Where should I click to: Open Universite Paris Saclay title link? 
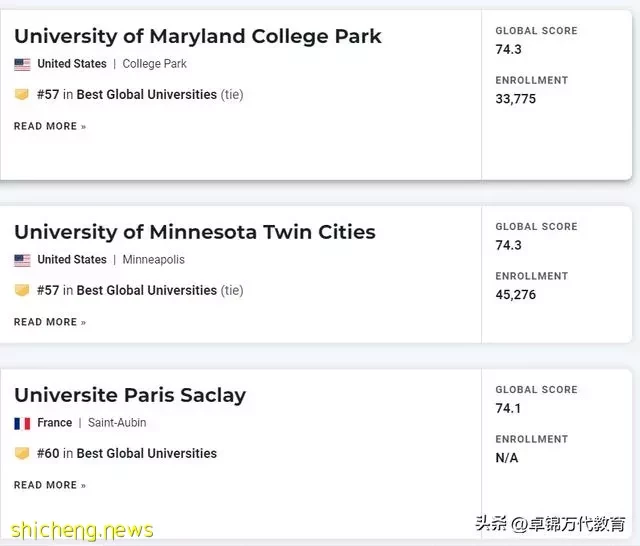coord(130,395)
